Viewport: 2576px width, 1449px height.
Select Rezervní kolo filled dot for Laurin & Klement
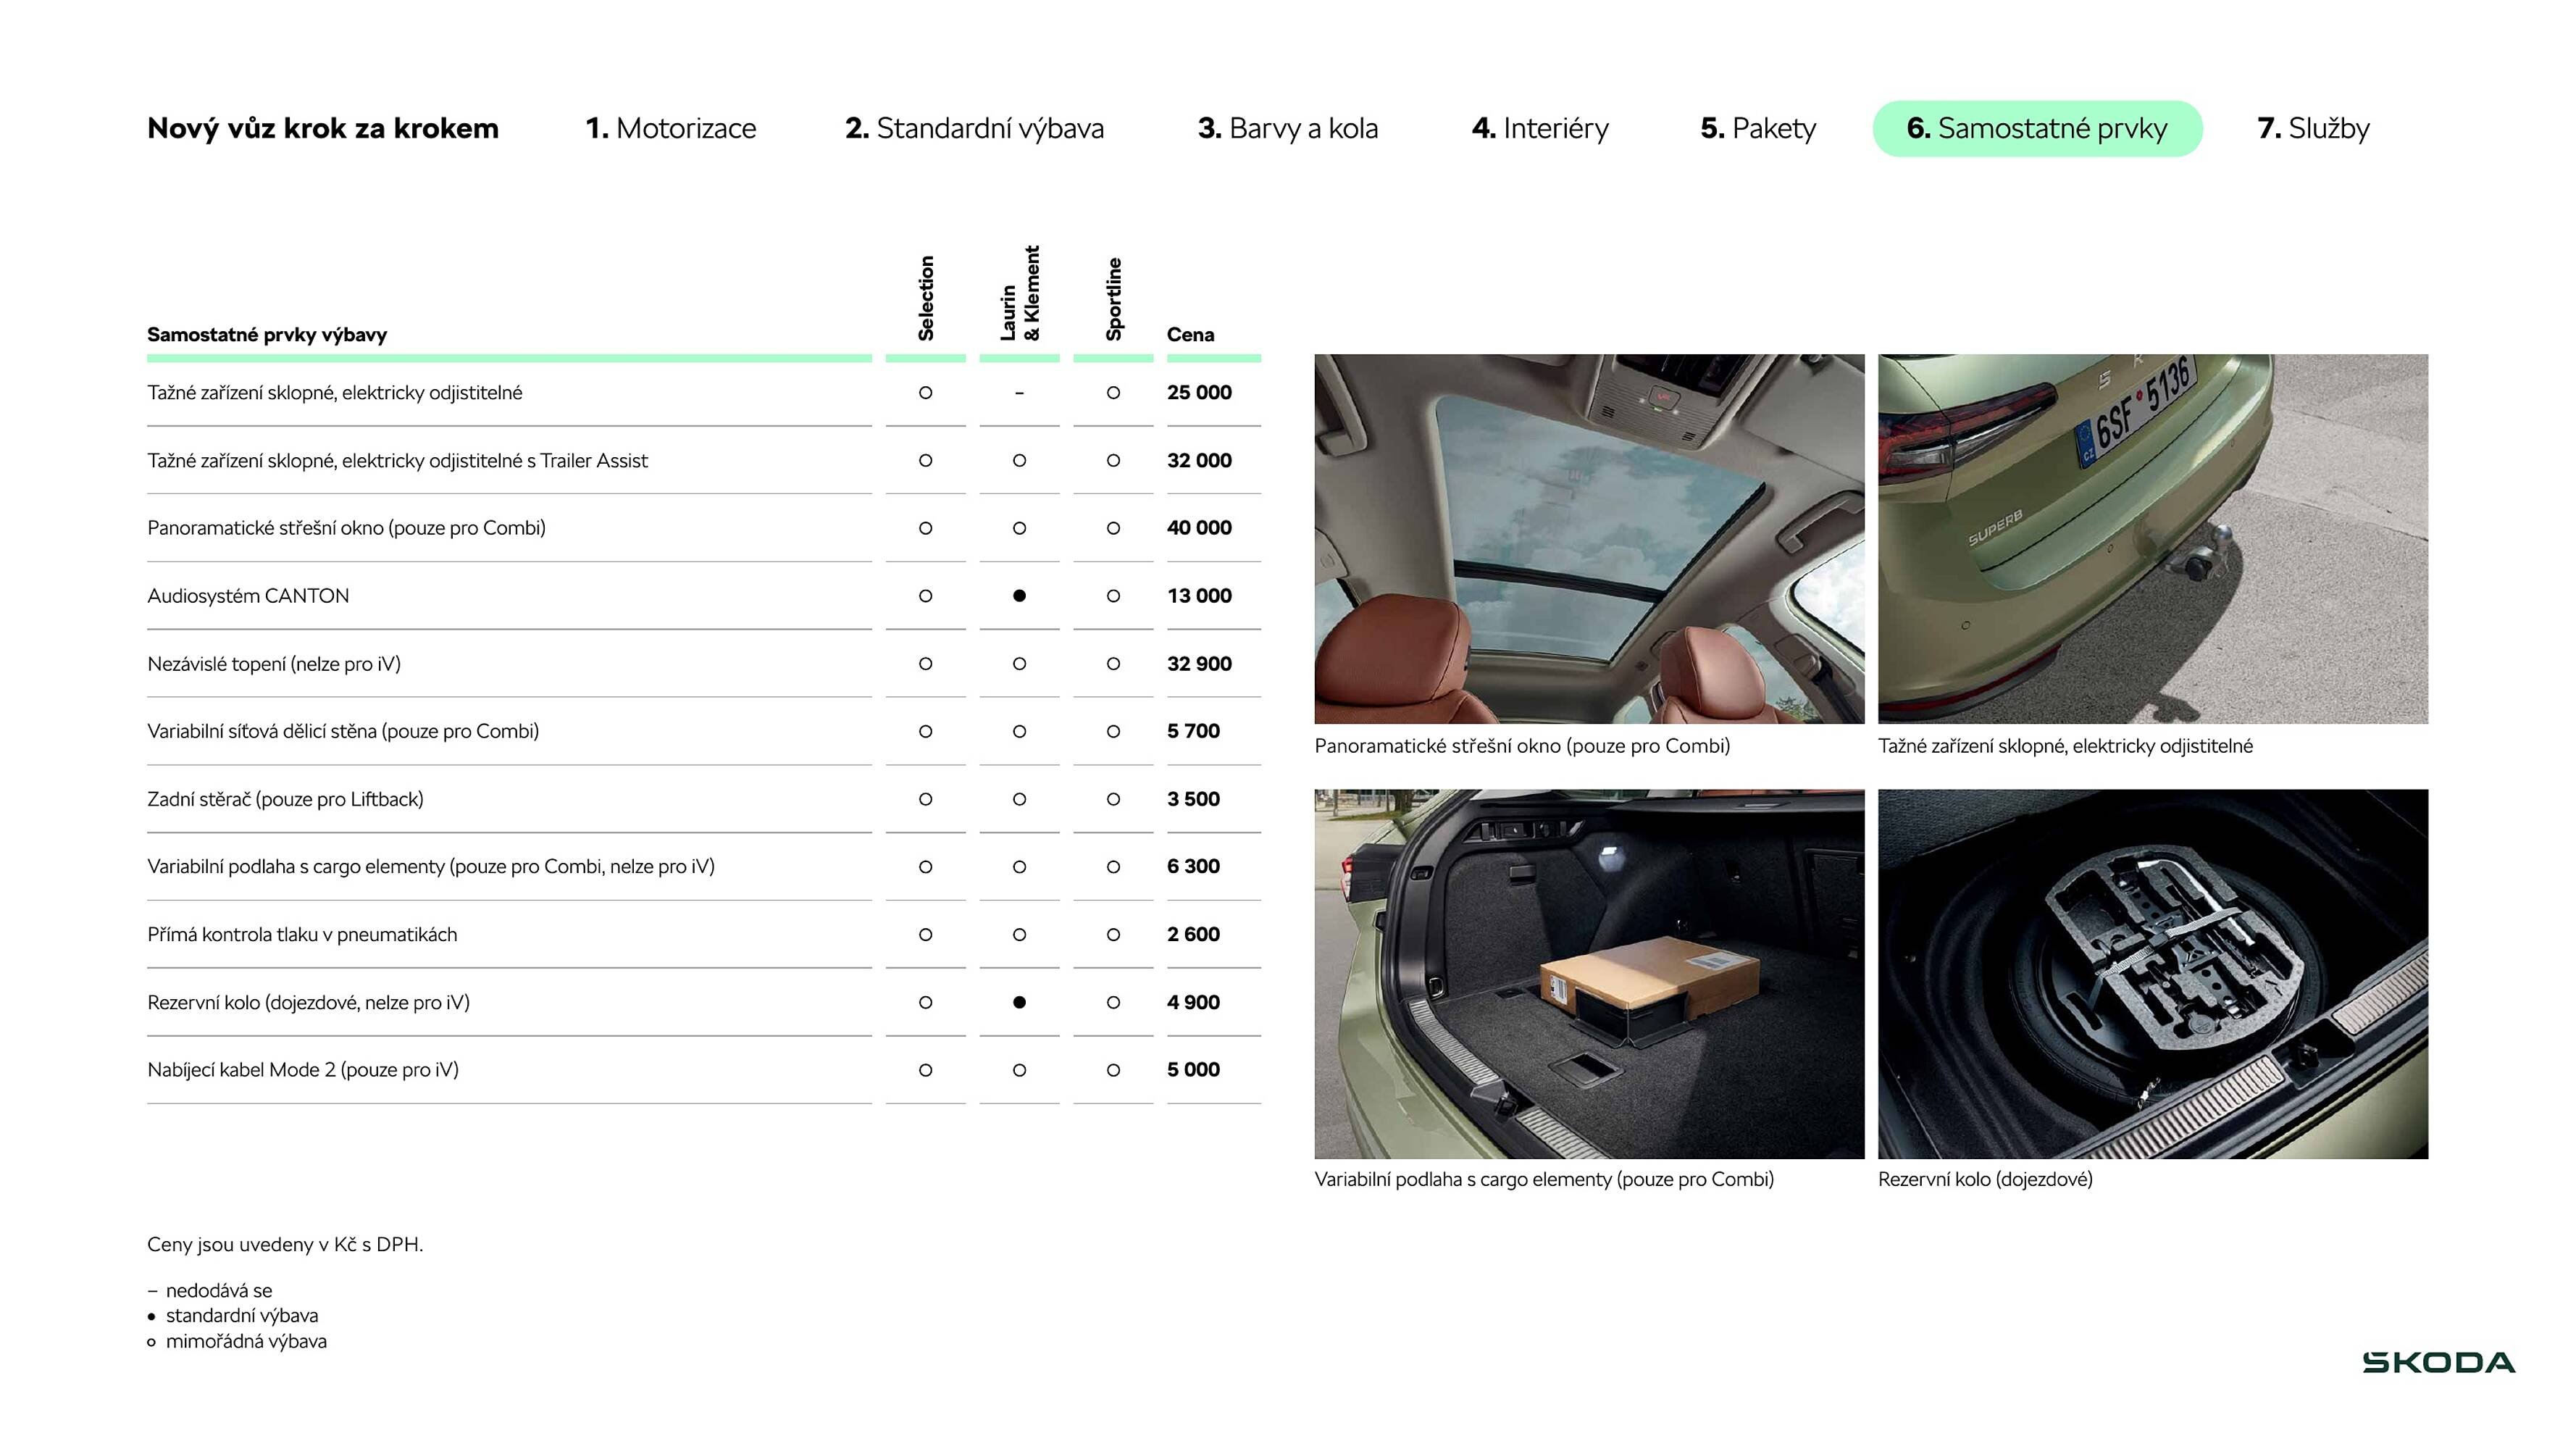pyautogui.click(x=1019, y=1002)
